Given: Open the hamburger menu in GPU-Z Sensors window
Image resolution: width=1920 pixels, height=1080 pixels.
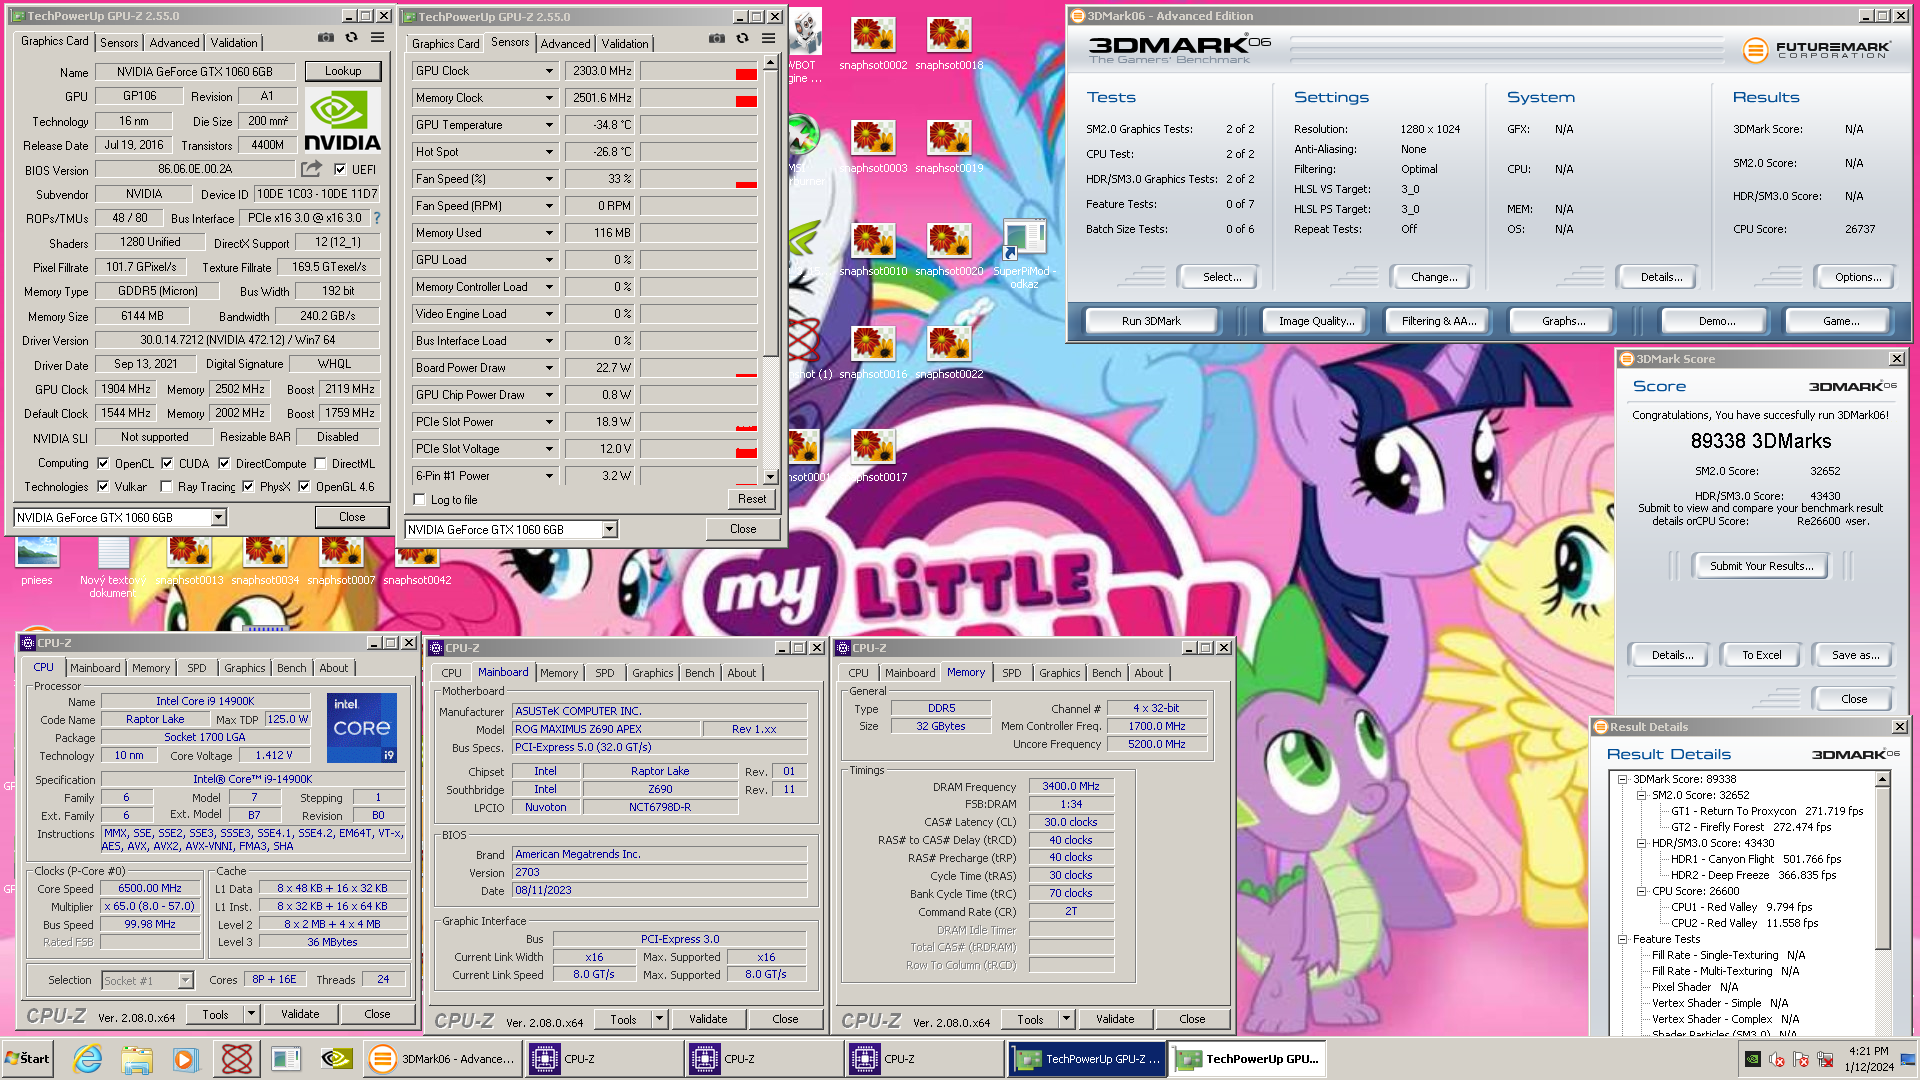Looking at the screenshot, I should tap(769, 39).
